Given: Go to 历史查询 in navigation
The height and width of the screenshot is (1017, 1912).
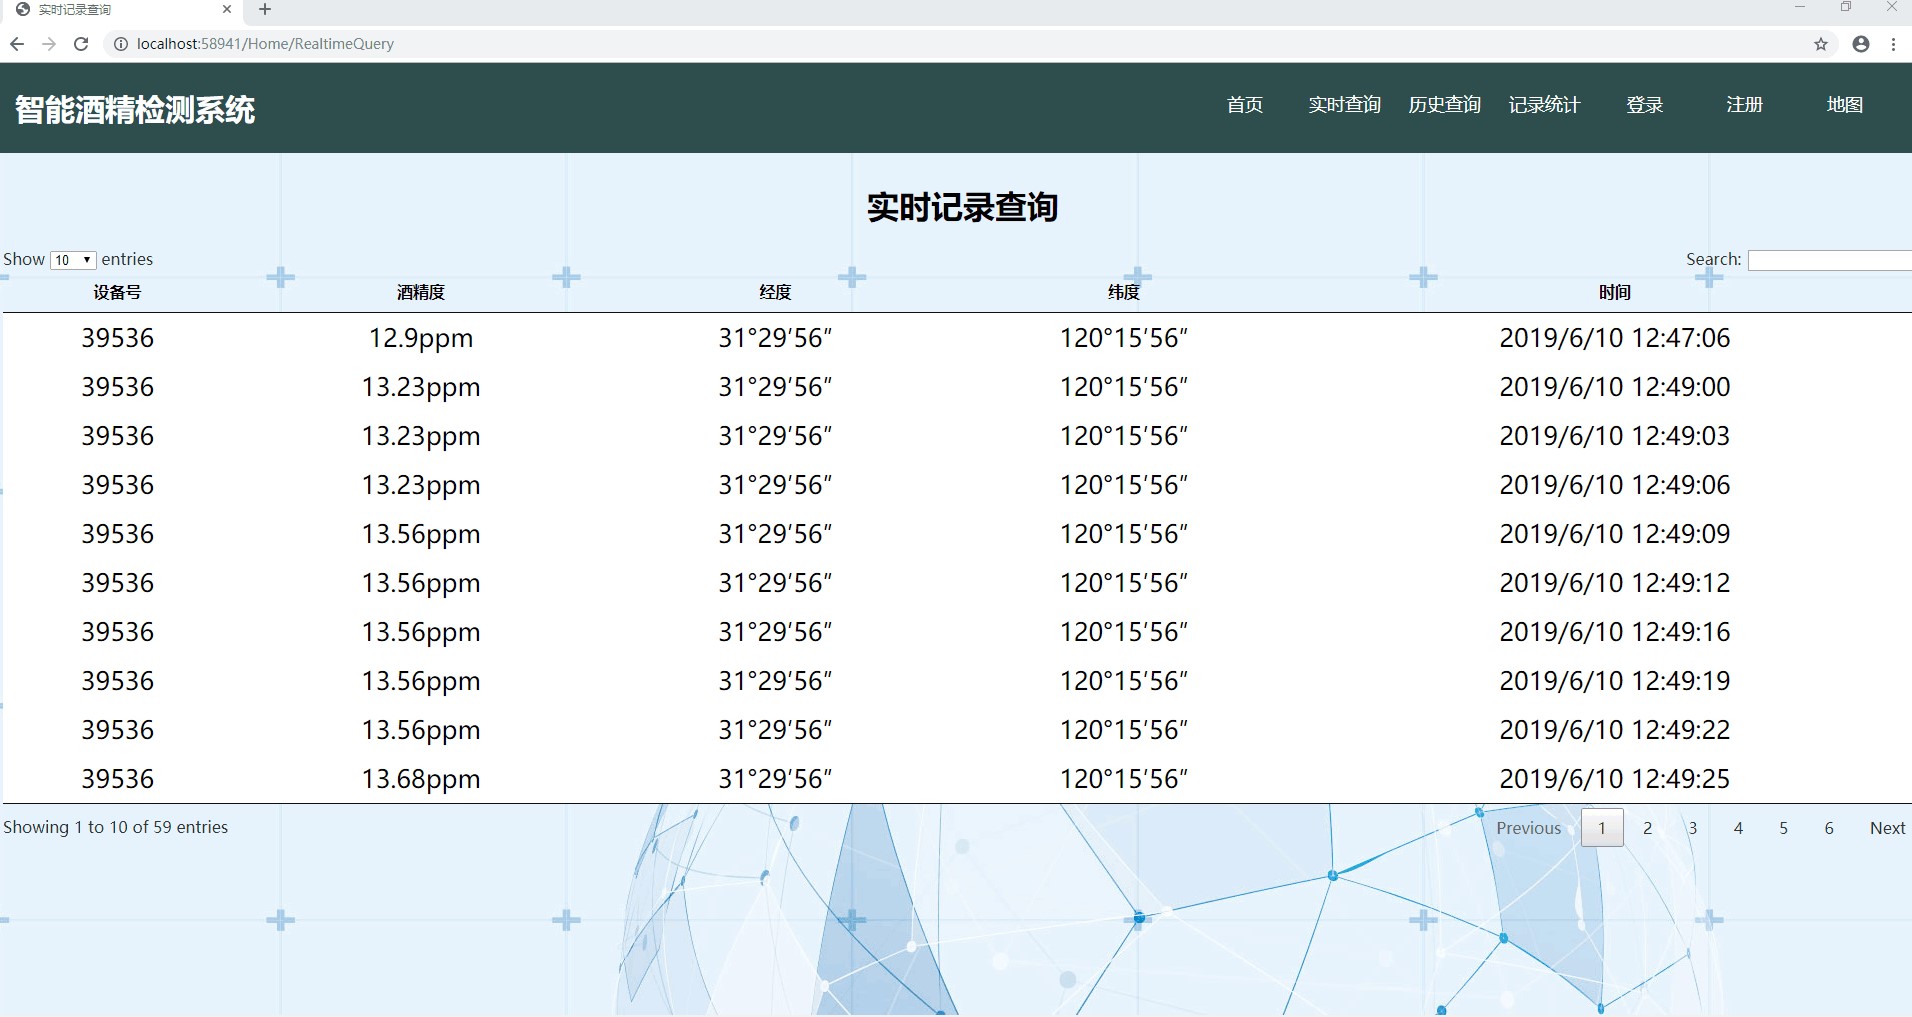Looking at the screenshot, I should point(1444,105).
